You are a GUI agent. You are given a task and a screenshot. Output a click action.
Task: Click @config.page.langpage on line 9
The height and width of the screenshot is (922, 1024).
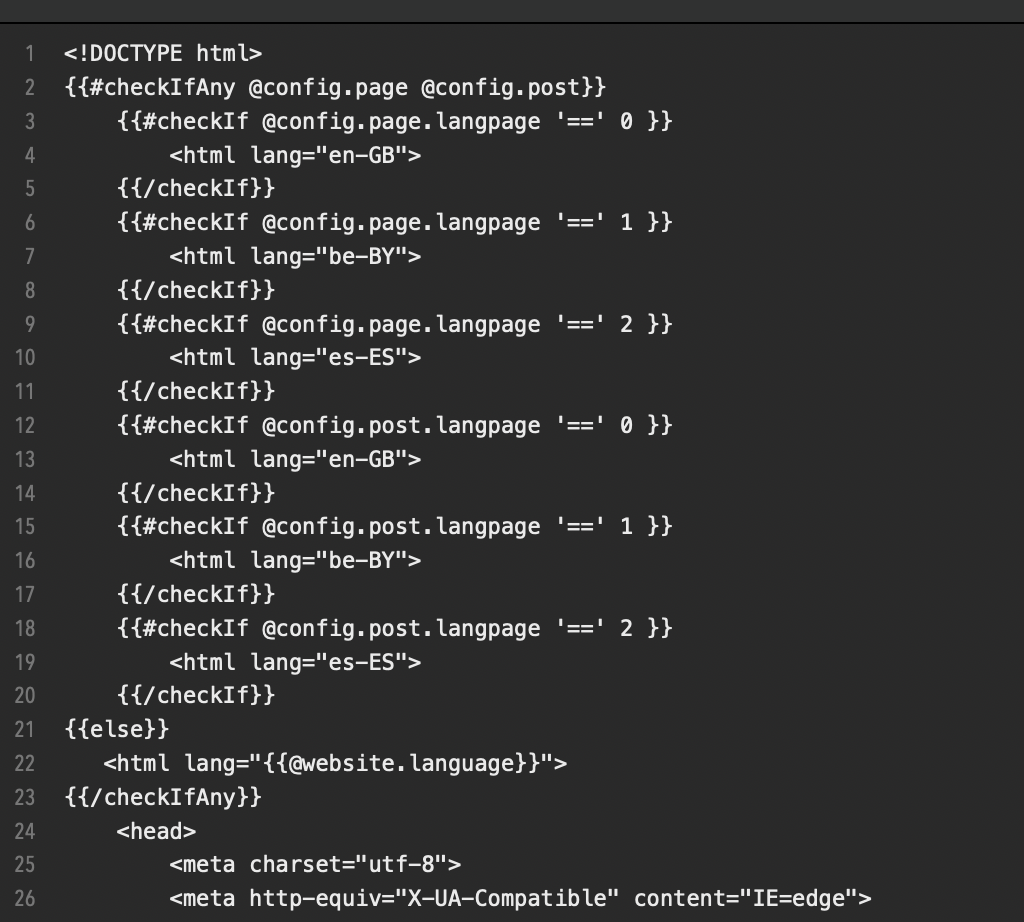coord(401,324)
